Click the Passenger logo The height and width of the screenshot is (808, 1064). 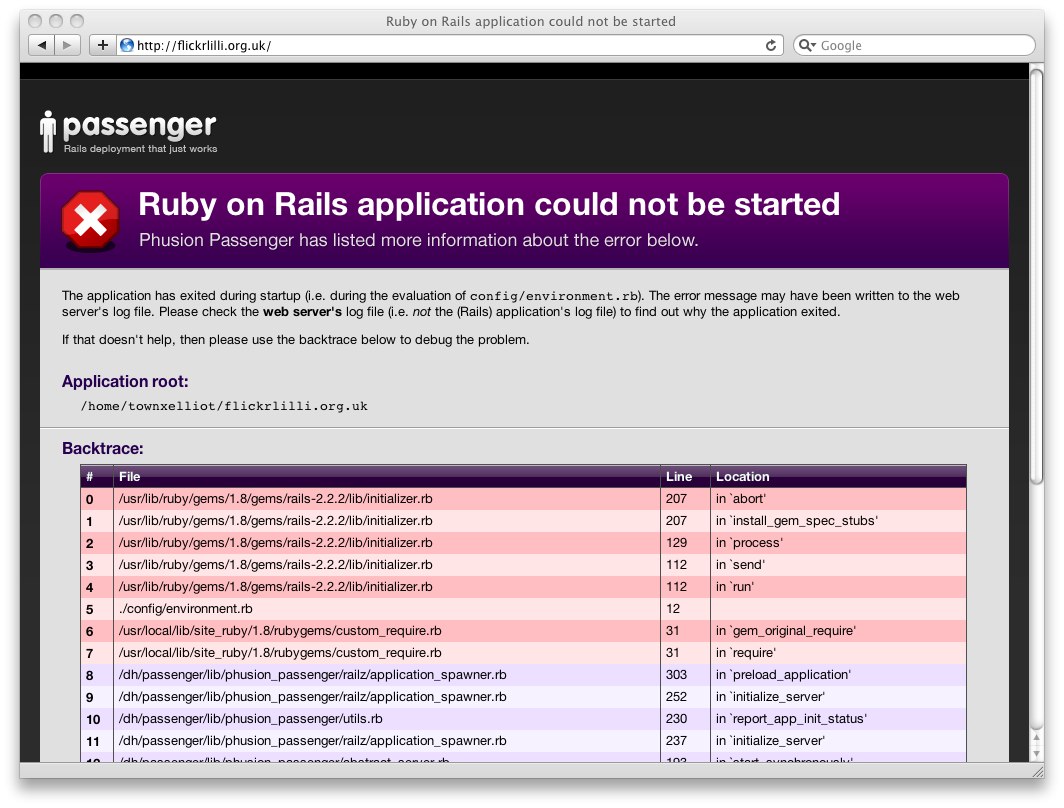tap(128, 132)
